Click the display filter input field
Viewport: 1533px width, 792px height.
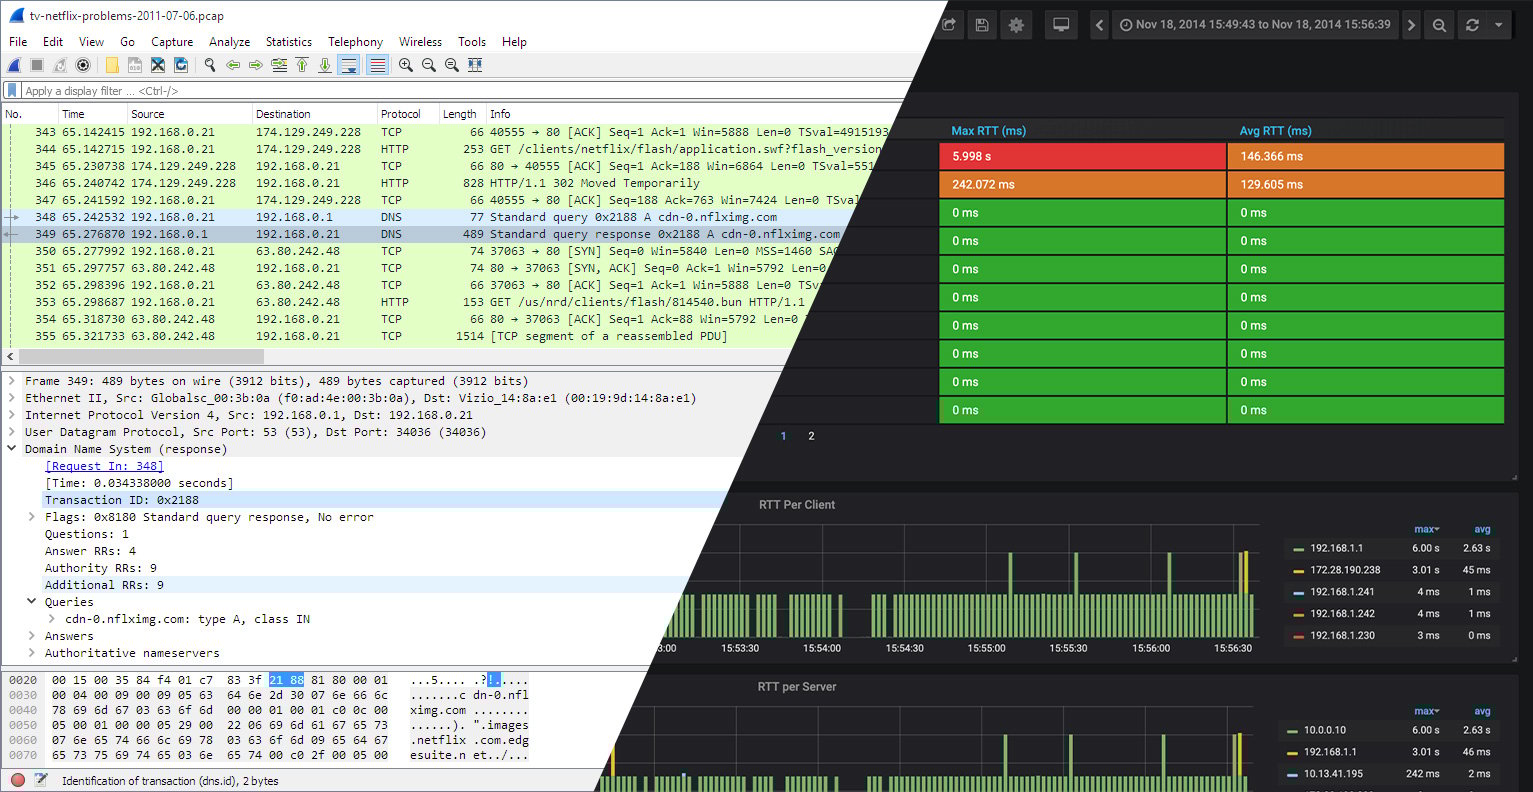(x=300, y=89)
